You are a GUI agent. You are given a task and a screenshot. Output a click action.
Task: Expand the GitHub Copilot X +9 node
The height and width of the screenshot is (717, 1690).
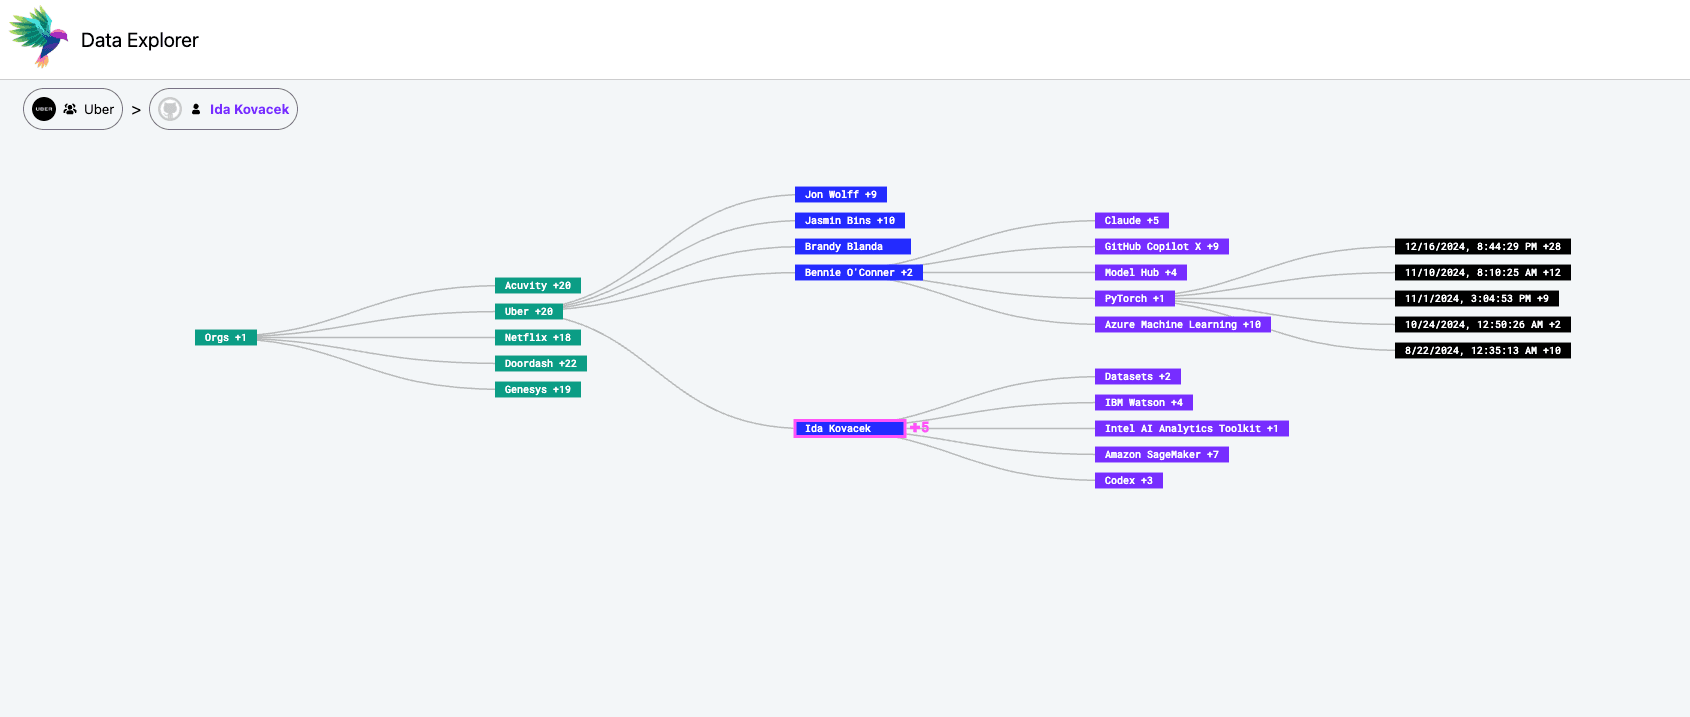(x=1162, y=247)
